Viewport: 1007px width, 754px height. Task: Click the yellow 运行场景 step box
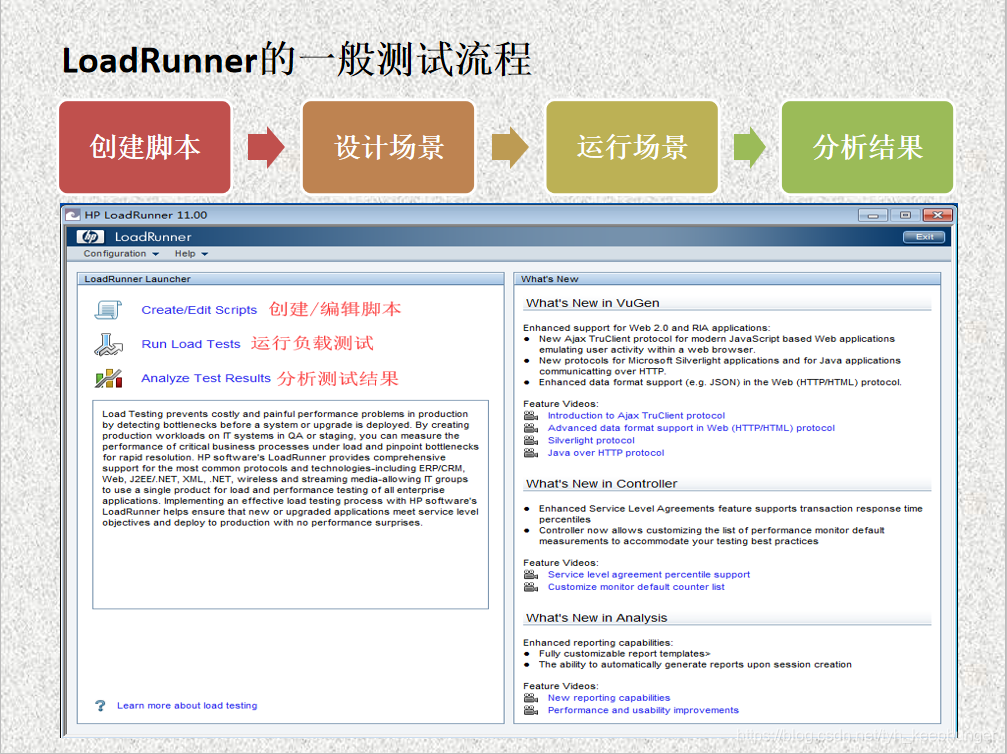tap(632, 147)
